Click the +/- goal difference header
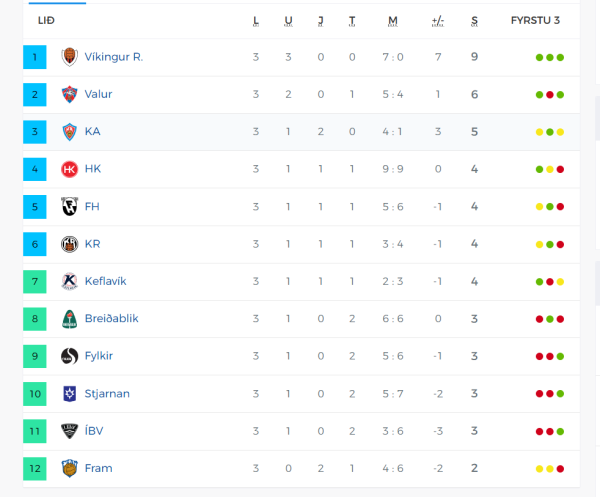This screenshot has width=600, height=497. click(x=438, y=21)
